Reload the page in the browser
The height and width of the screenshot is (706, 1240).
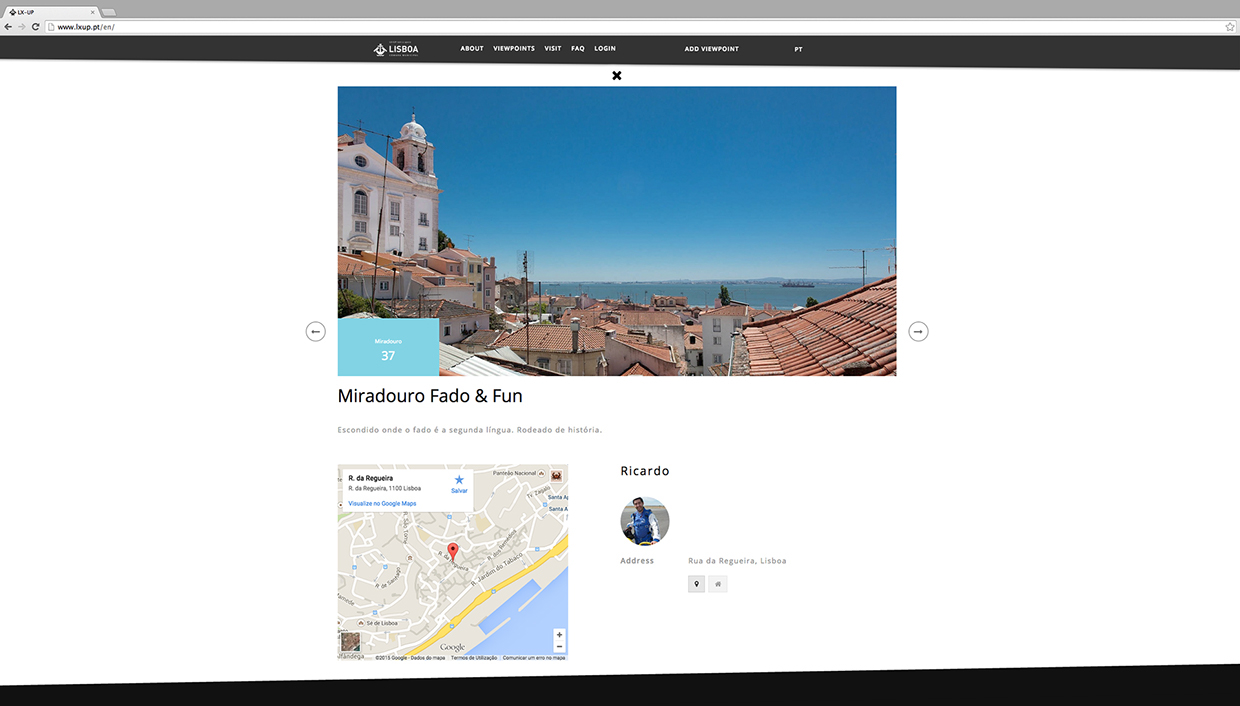click(x=36, y=27)
